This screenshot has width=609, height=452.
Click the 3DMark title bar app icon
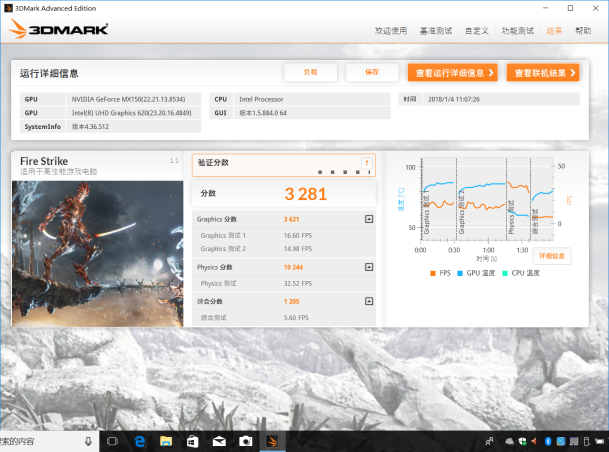pyautogui.click(x=8, y=8)
